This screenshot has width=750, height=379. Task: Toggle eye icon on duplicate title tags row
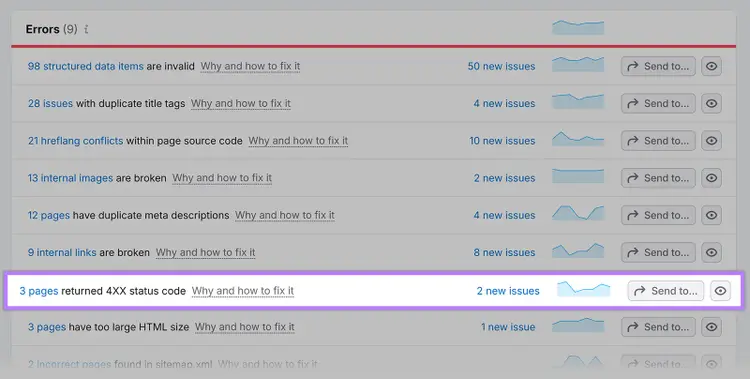click(x=711, y=103)
